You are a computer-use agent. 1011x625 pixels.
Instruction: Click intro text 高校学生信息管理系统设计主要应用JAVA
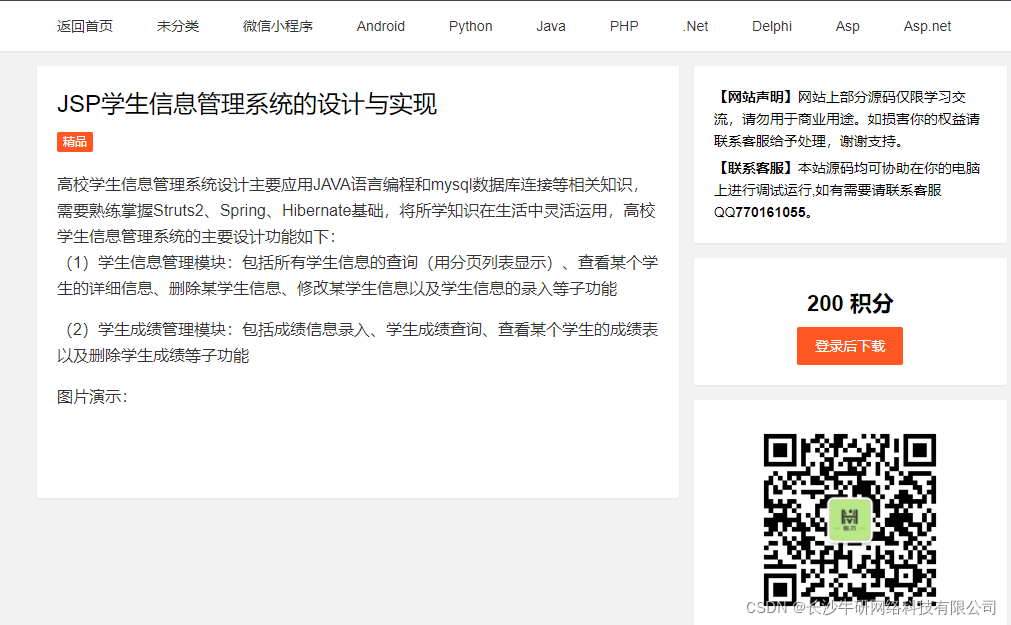pos(356,211)
